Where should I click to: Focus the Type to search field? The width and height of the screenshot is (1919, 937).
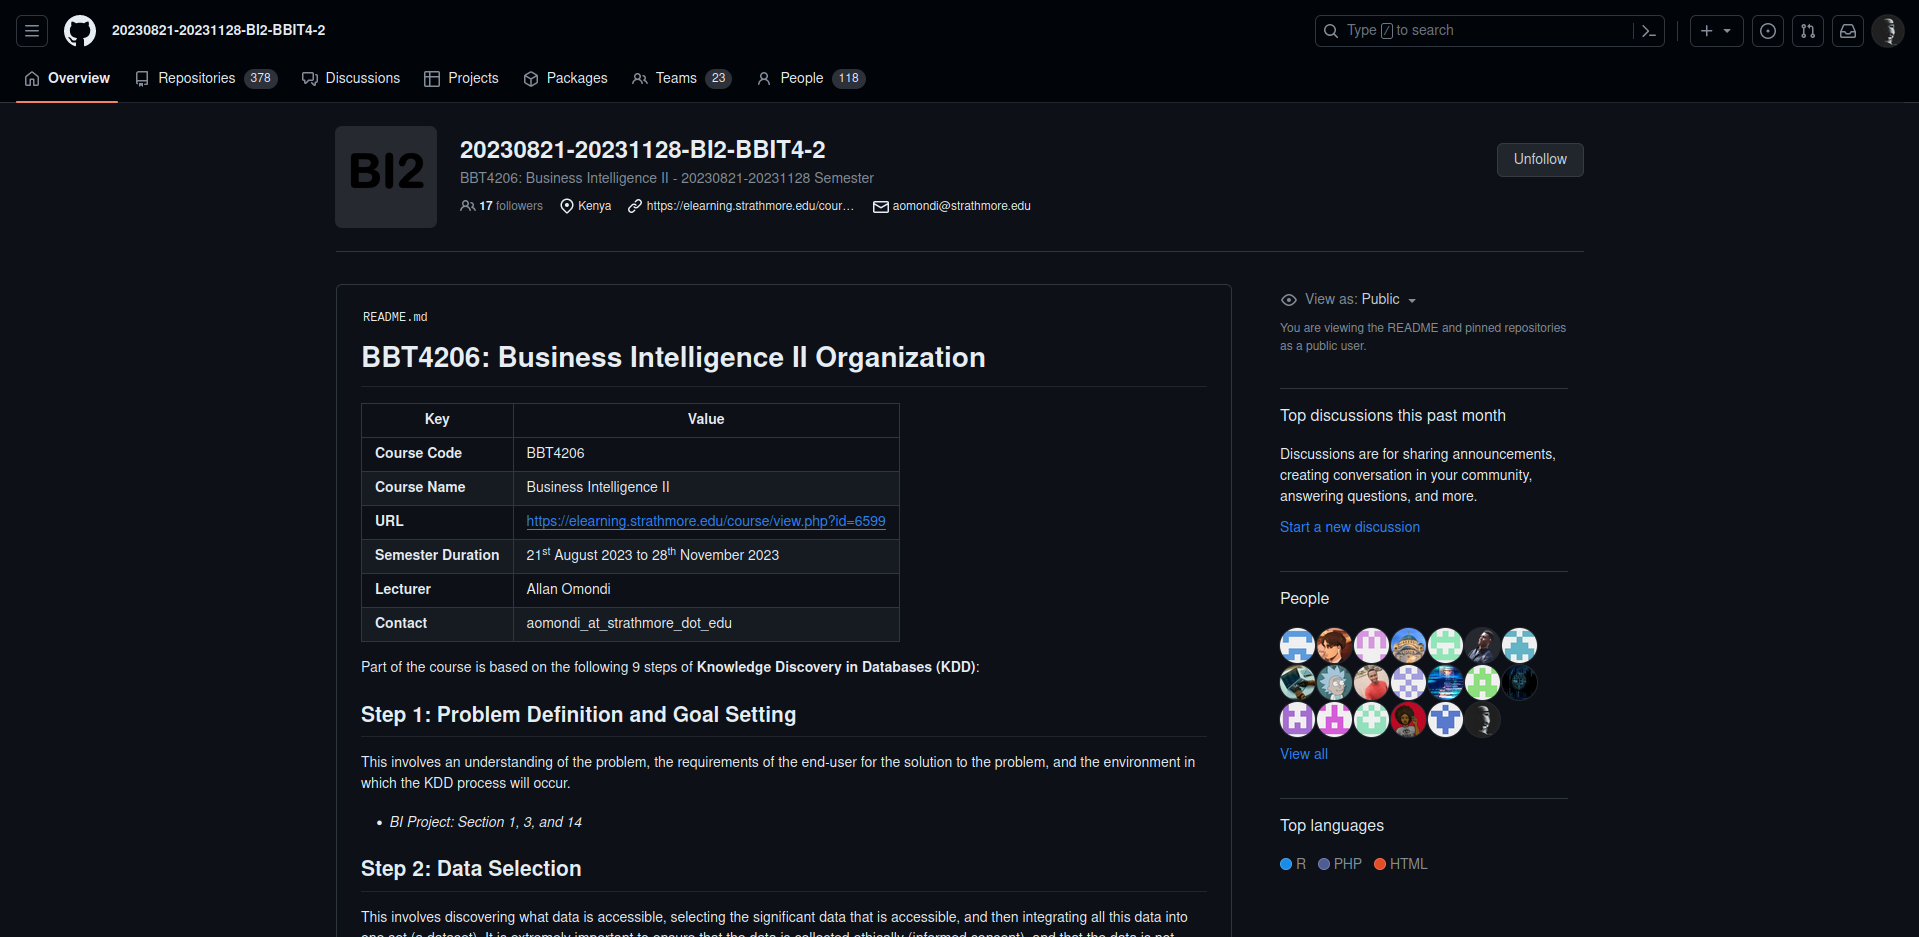[x=1480, y=31]
